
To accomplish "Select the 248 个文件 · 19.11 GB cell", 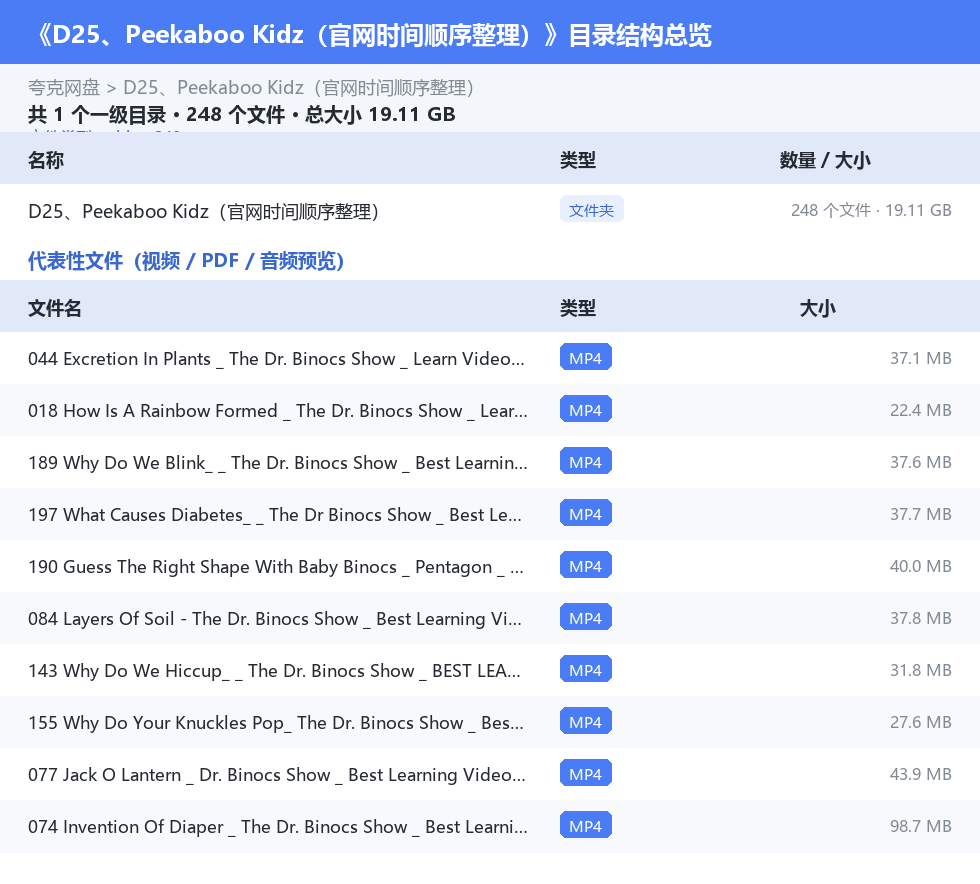I will tap(871, 210).
